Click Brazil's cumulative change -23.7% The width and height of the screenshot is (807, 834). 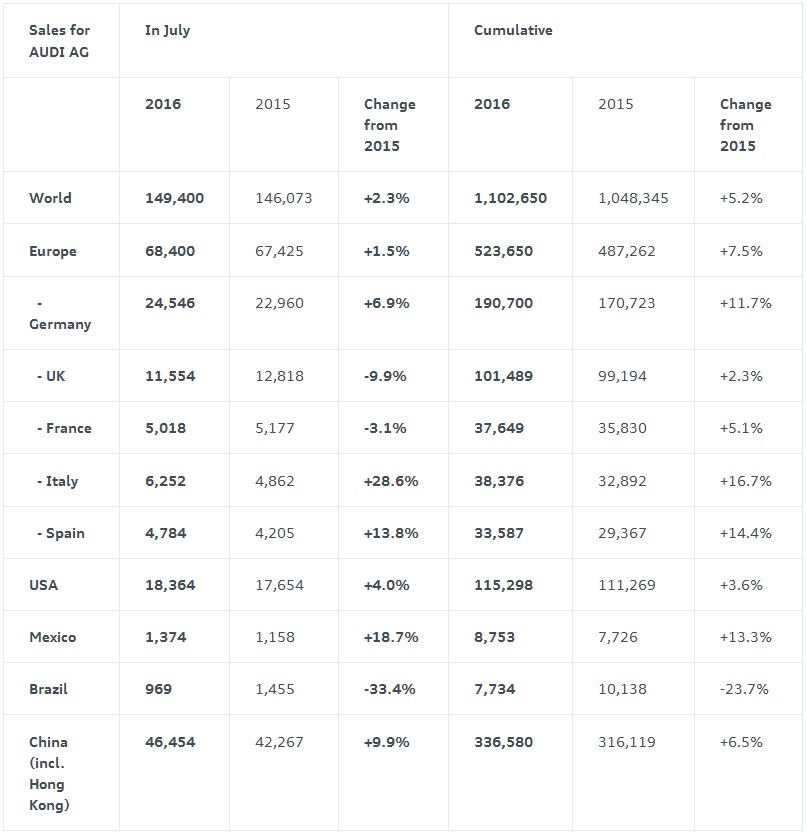point(745,689)
